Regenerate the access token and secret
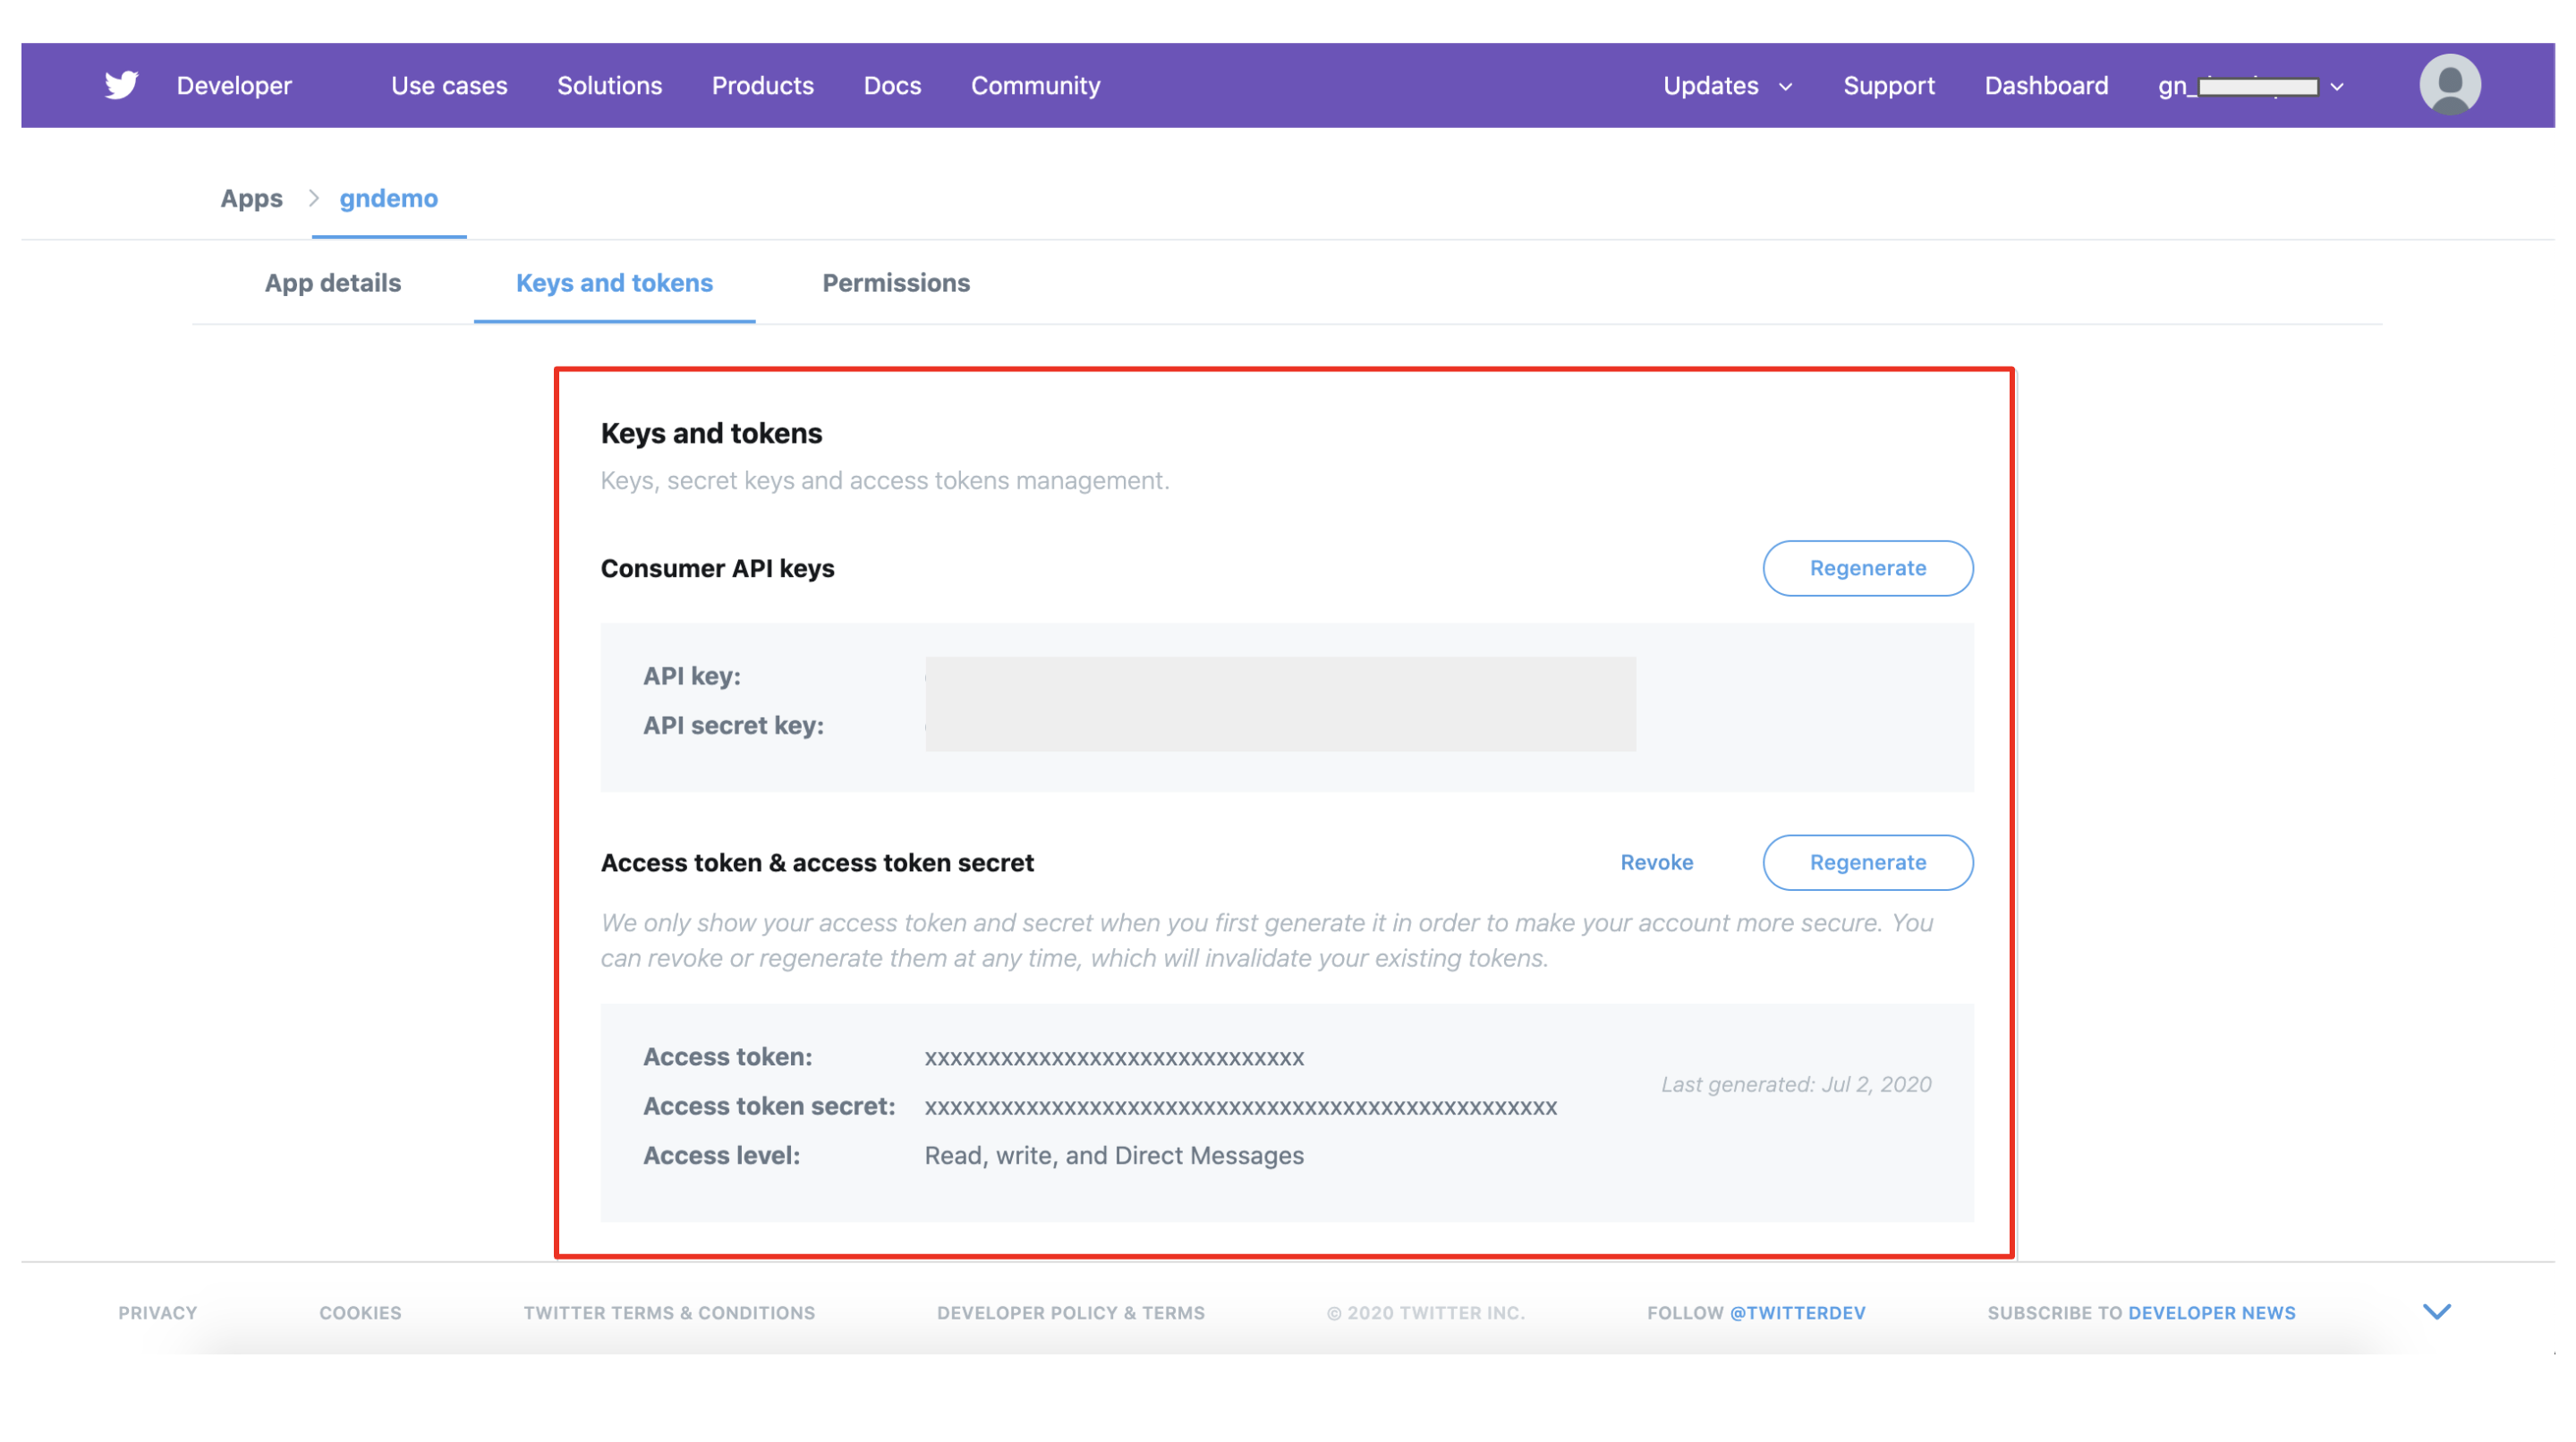The image size is (2576, 1442). point(1867,862)
